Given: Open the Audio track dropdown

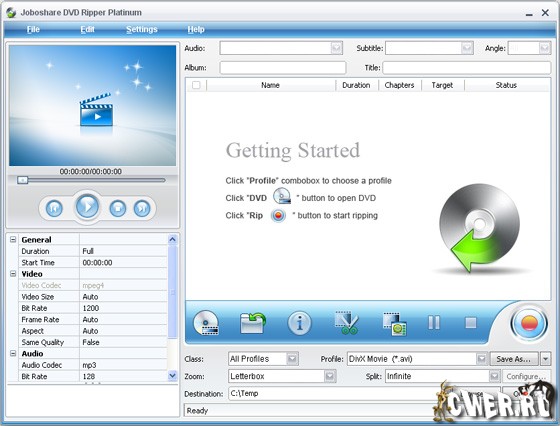Looking at the screenshot, I should tap(336, 48).
